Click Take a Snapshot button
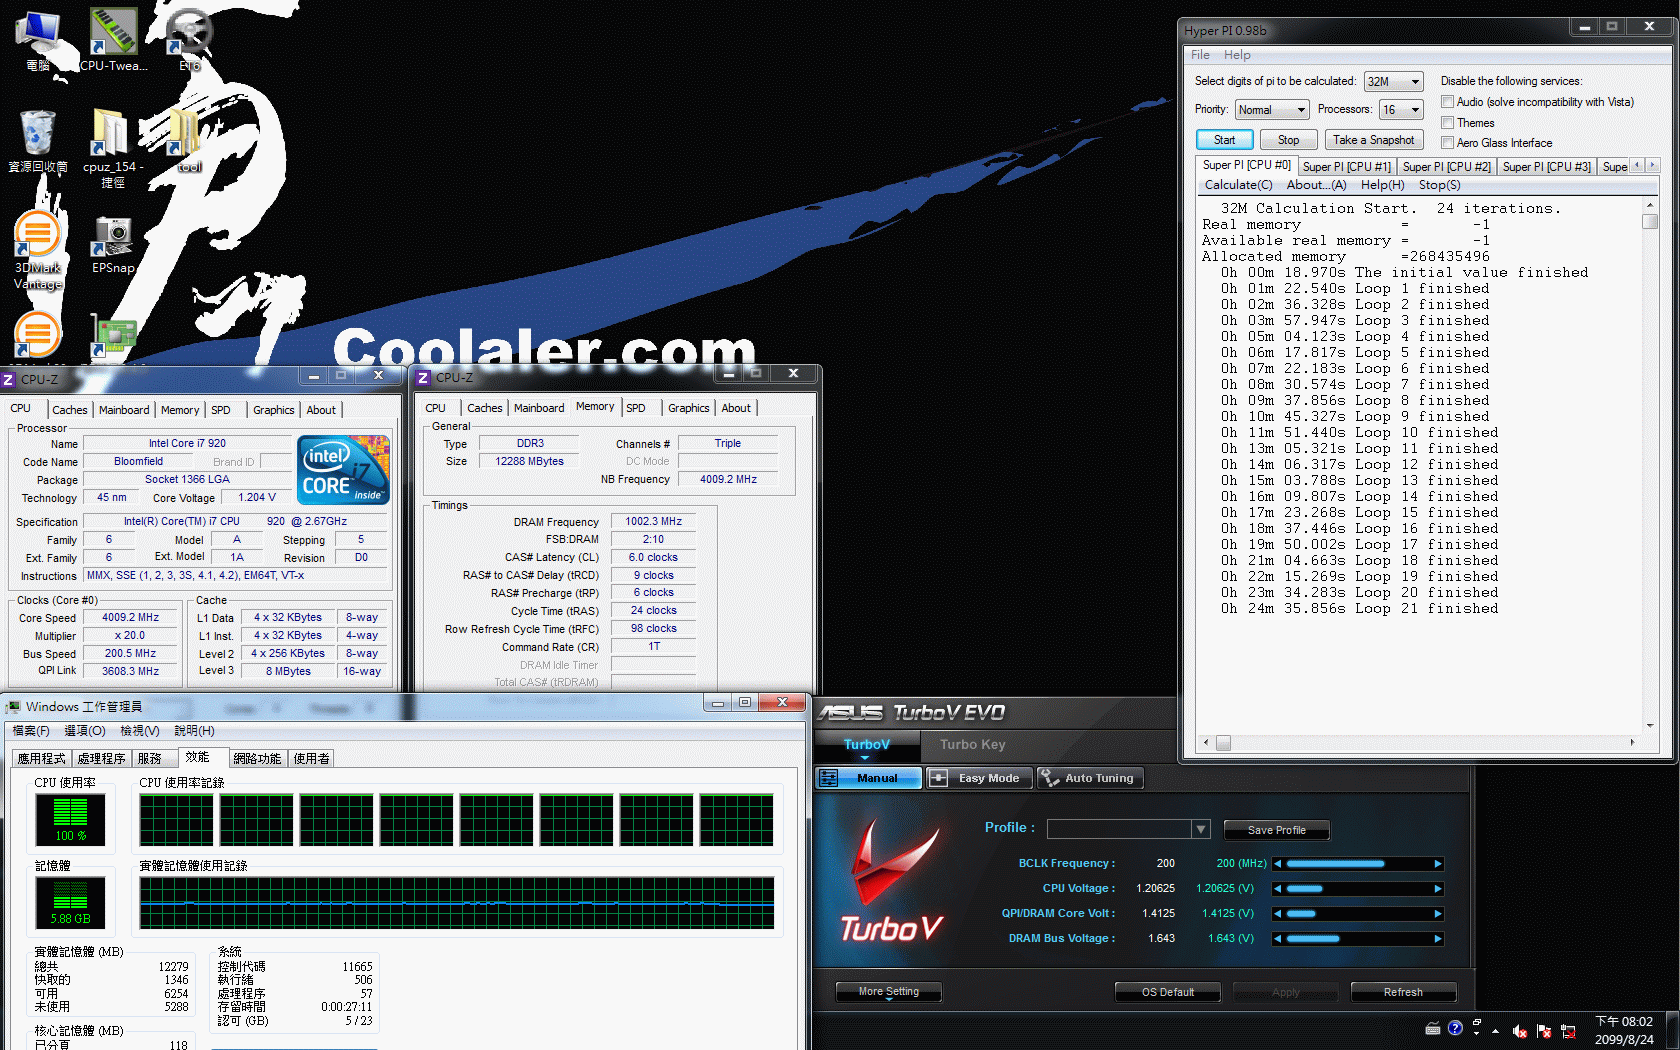Screen dimensions: 1680x1050 [x=1373, y=140]
